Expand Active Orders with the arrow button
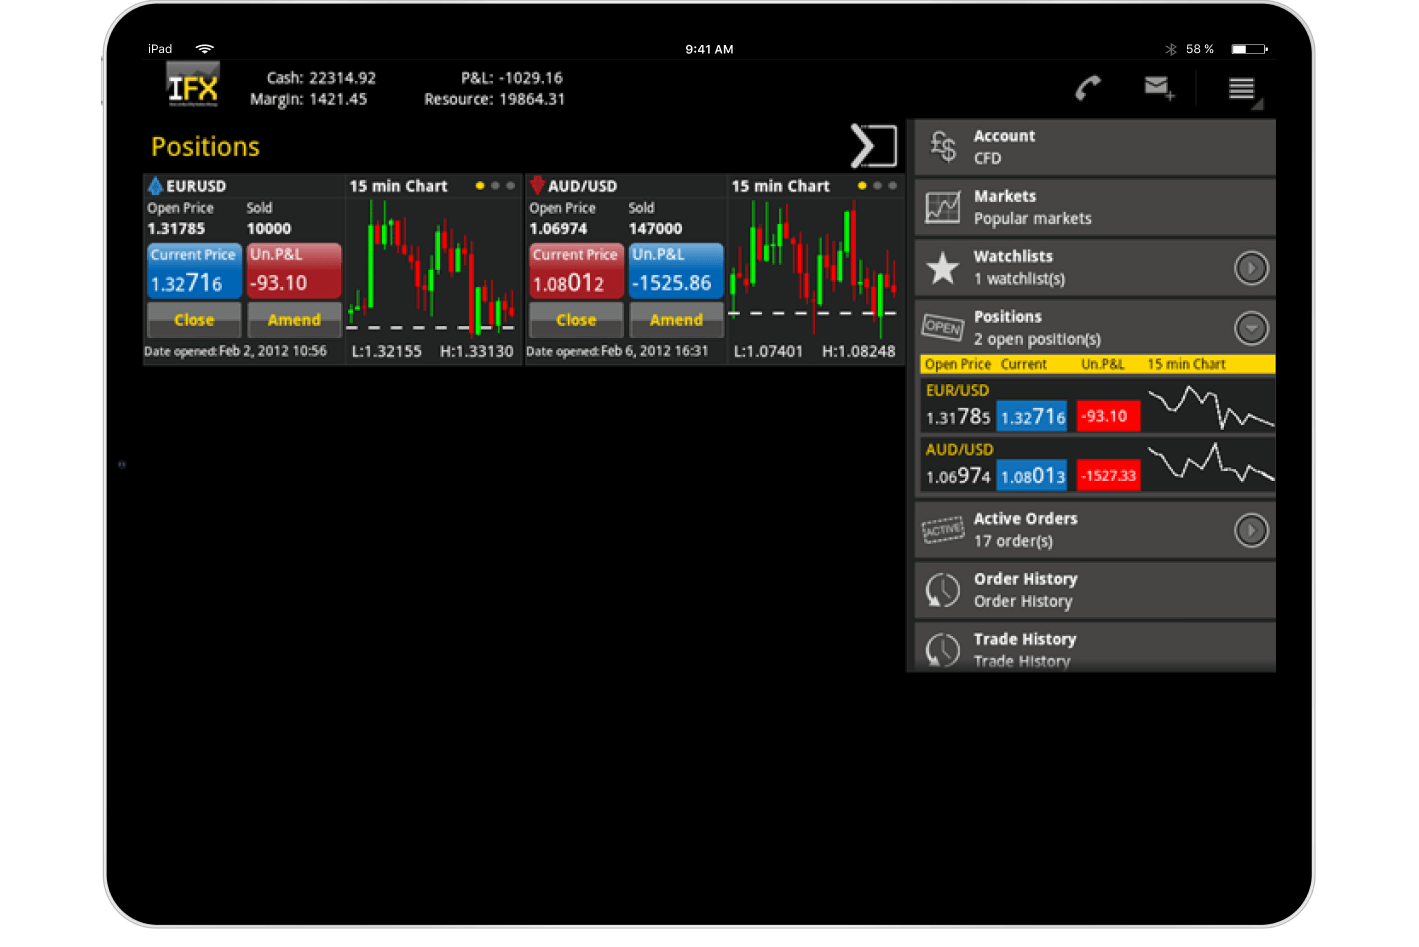This screenshot has width=1419, height=947. point(1251,530)
